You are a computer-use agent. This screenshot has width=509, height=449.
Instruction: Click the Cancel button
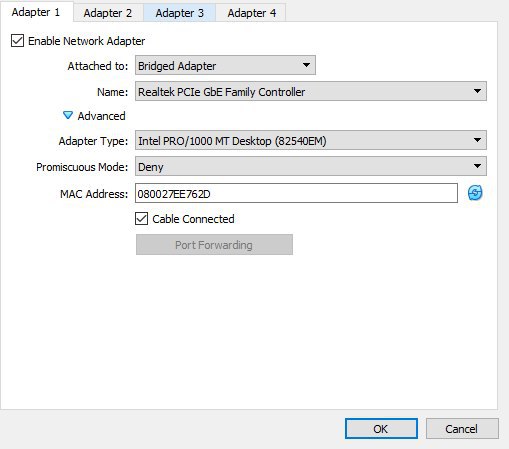pos(462,429)
